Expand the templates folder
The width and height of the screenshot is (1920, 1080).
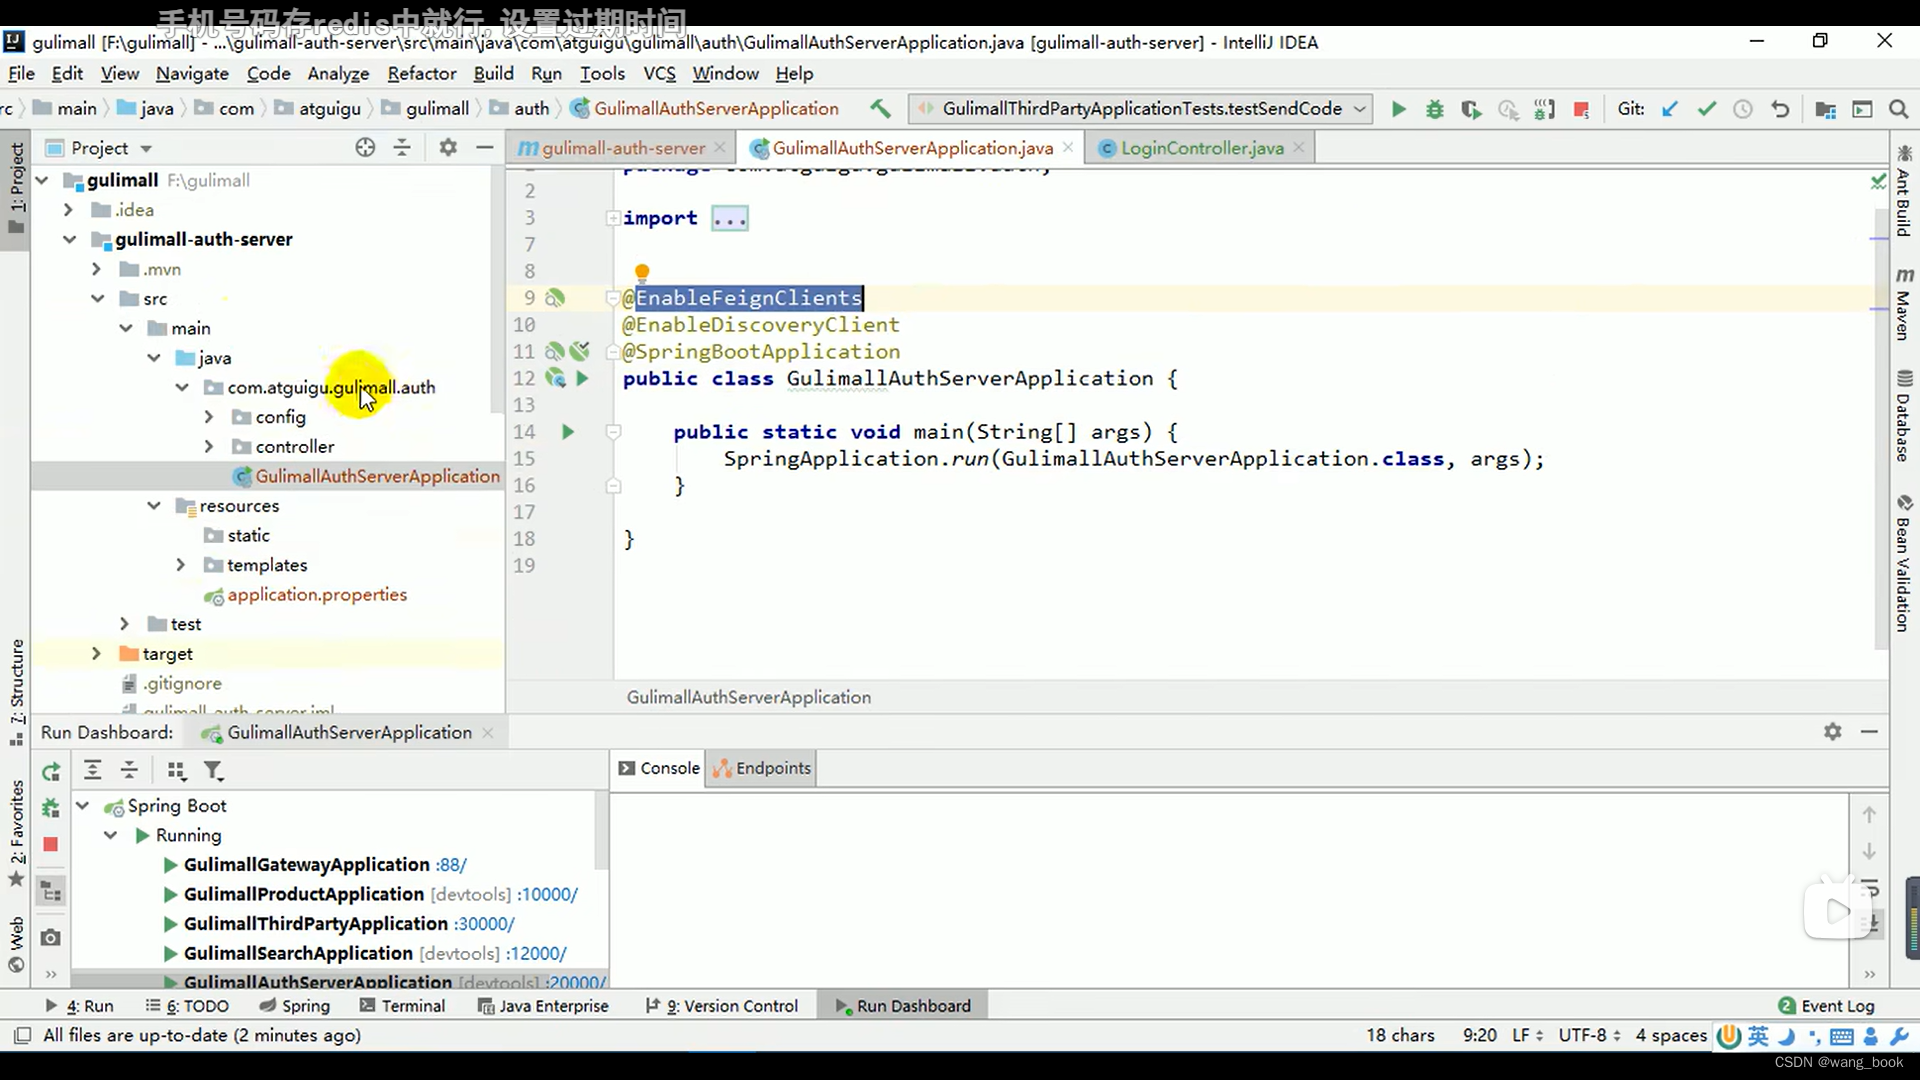[x=180, y=565]
